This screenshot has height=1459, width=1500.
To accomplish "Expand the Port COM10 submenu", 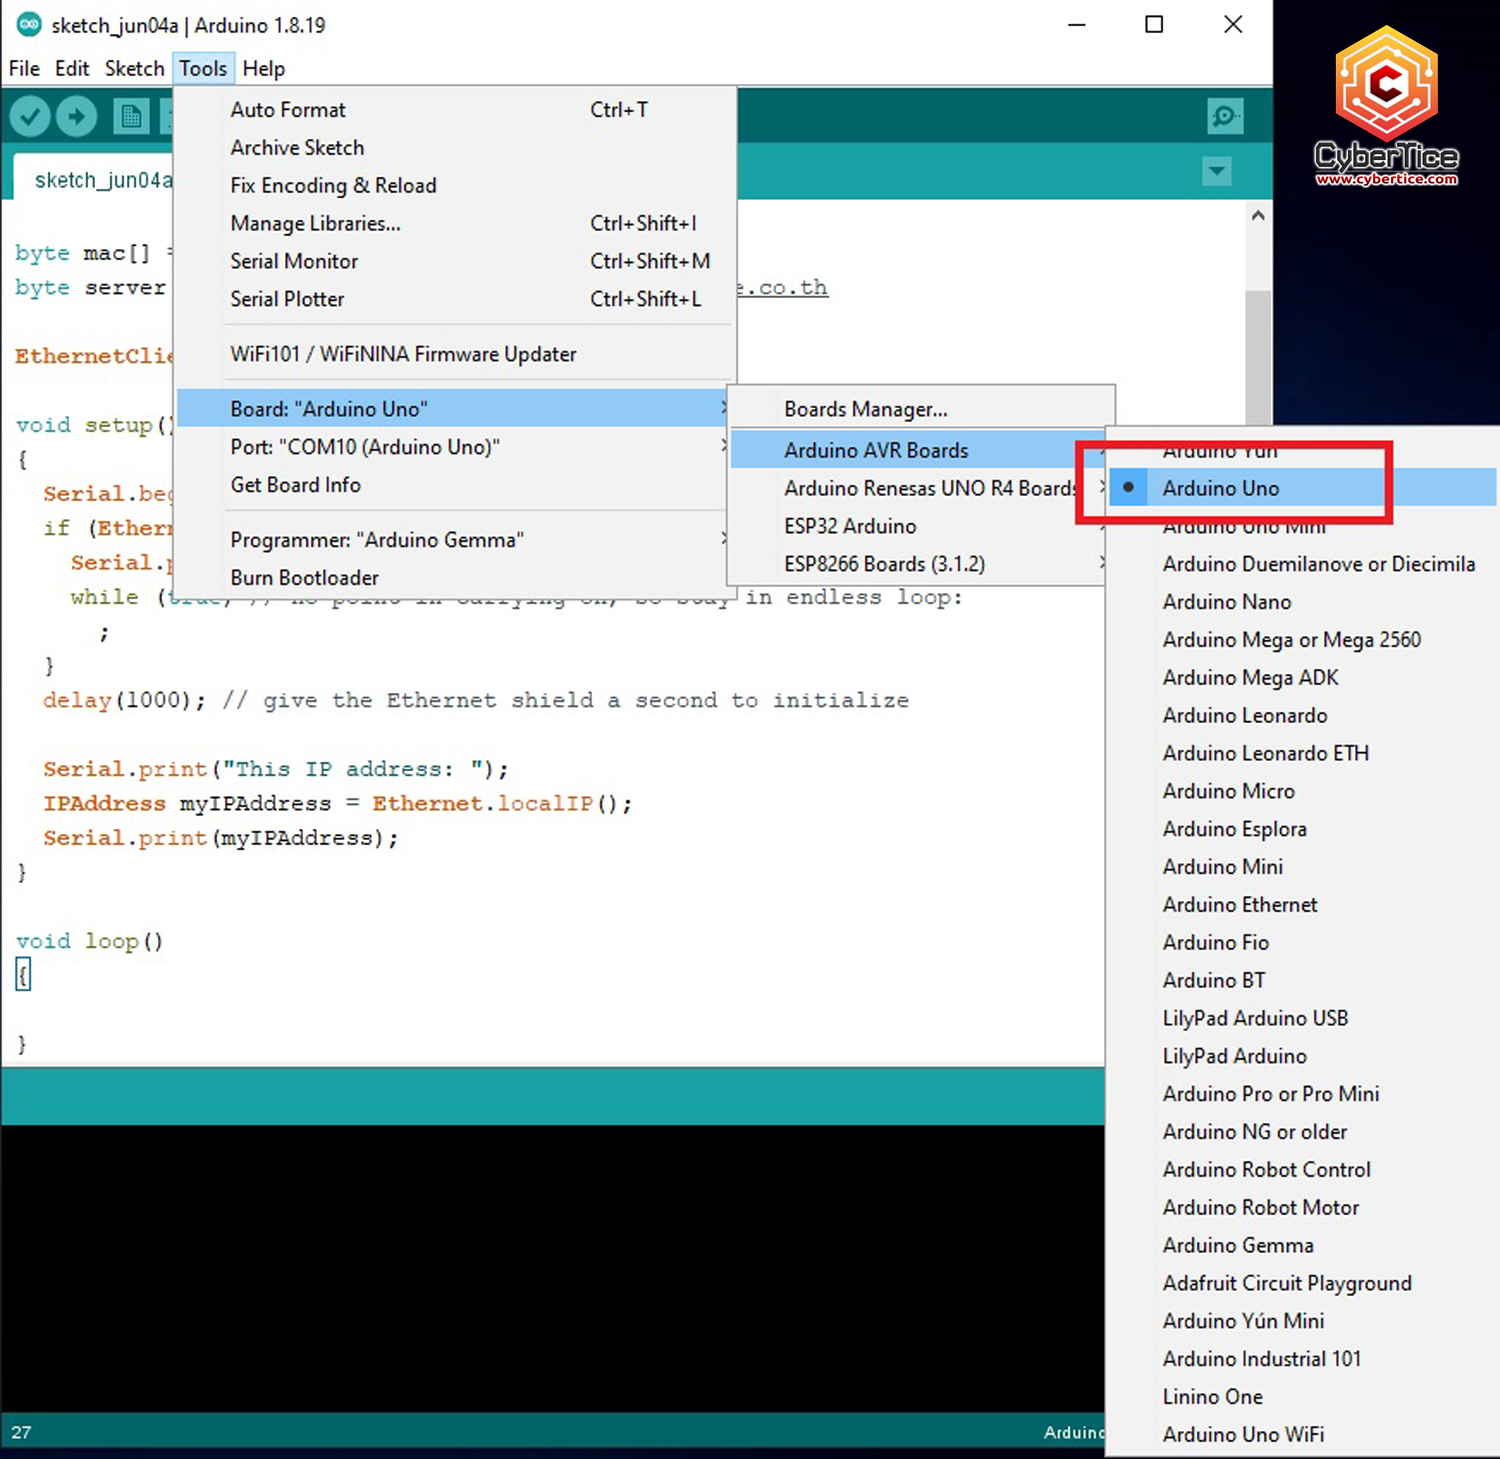I will point(365,447).
